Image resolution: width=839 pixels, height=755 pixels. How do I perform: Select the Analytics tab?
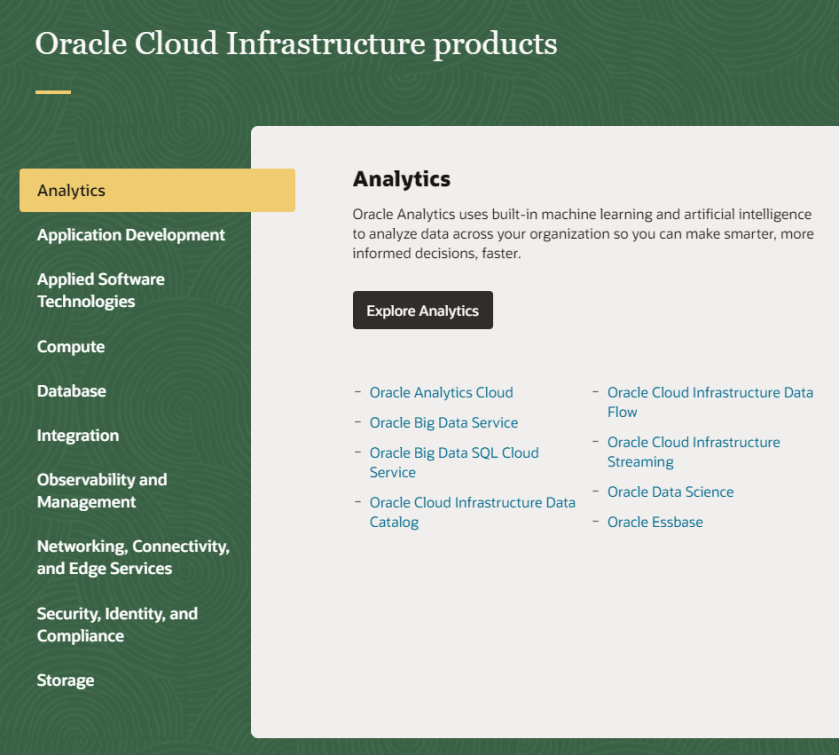click(x=156, y=190)
